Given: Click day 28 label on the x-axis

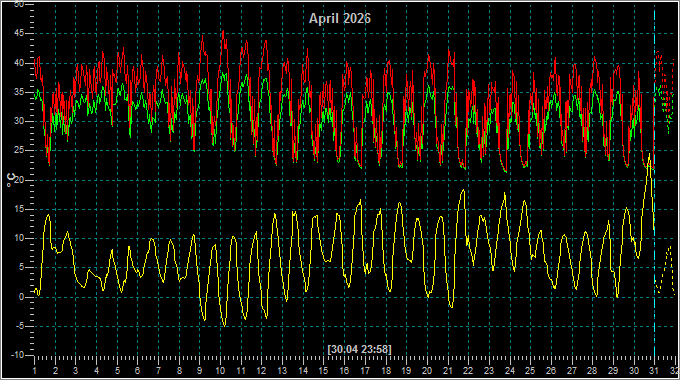Looking at the screenshot, I should [592, 371].
